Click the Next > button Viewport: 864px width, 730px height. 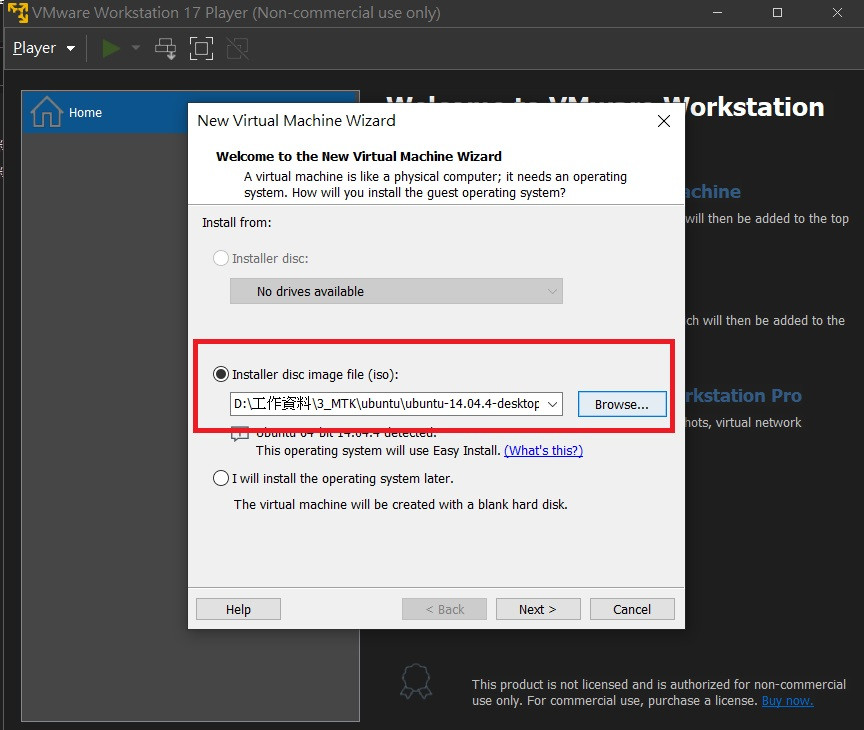point(538,609)
